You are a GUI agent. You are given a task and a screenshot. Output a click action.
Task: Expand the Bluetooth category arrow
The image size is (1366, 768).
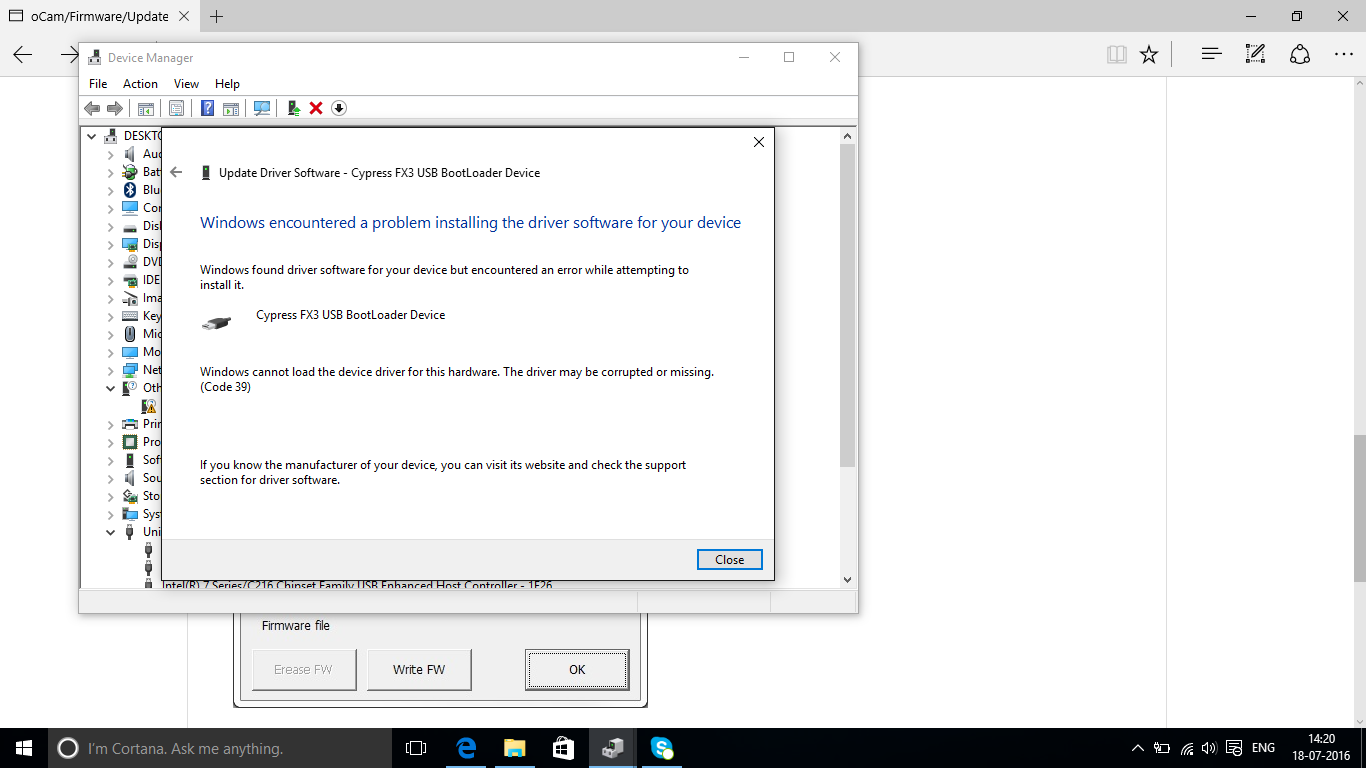[110, 190]
